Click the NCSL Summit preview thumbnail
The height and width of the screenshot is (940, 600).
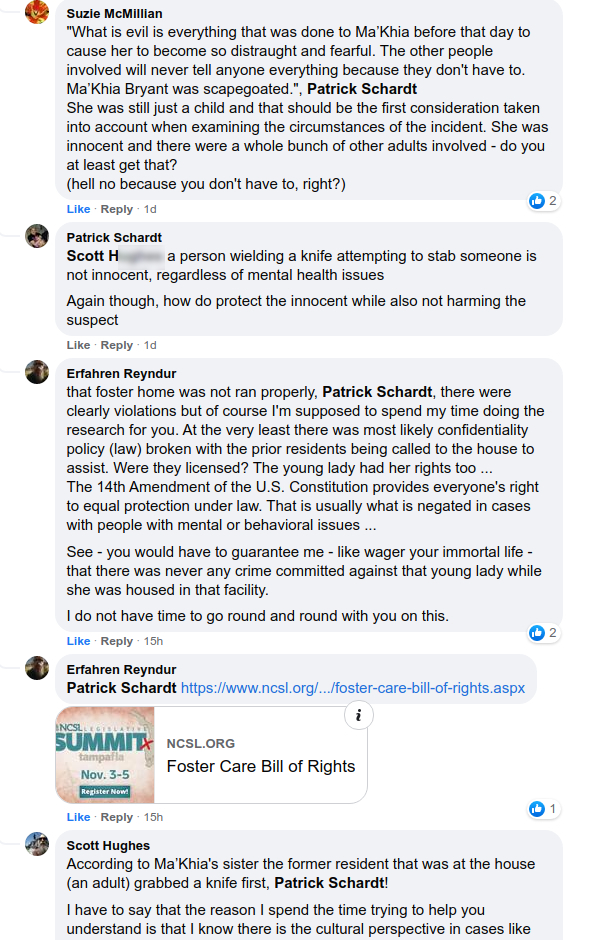[105, 755]
